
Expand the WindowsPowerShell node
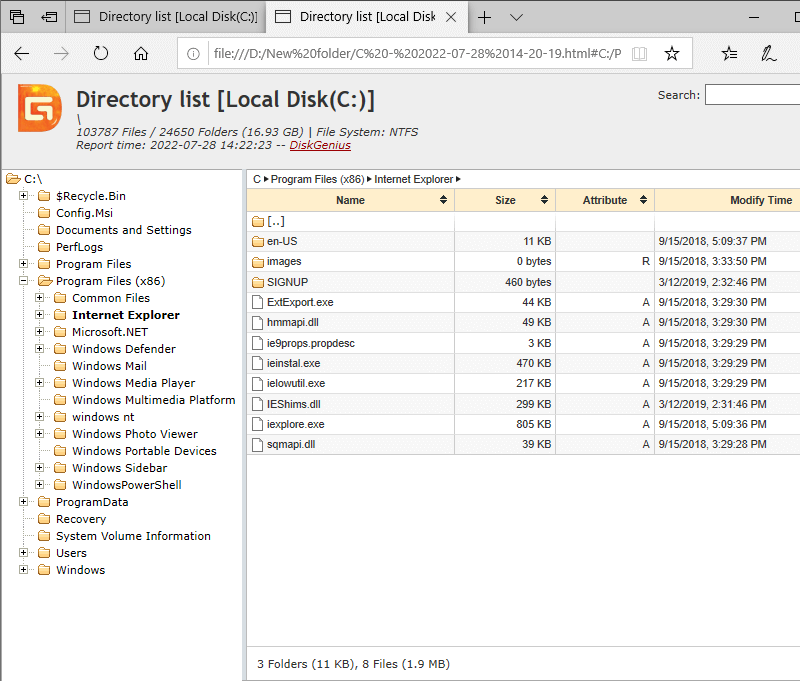tap(39, 484)
